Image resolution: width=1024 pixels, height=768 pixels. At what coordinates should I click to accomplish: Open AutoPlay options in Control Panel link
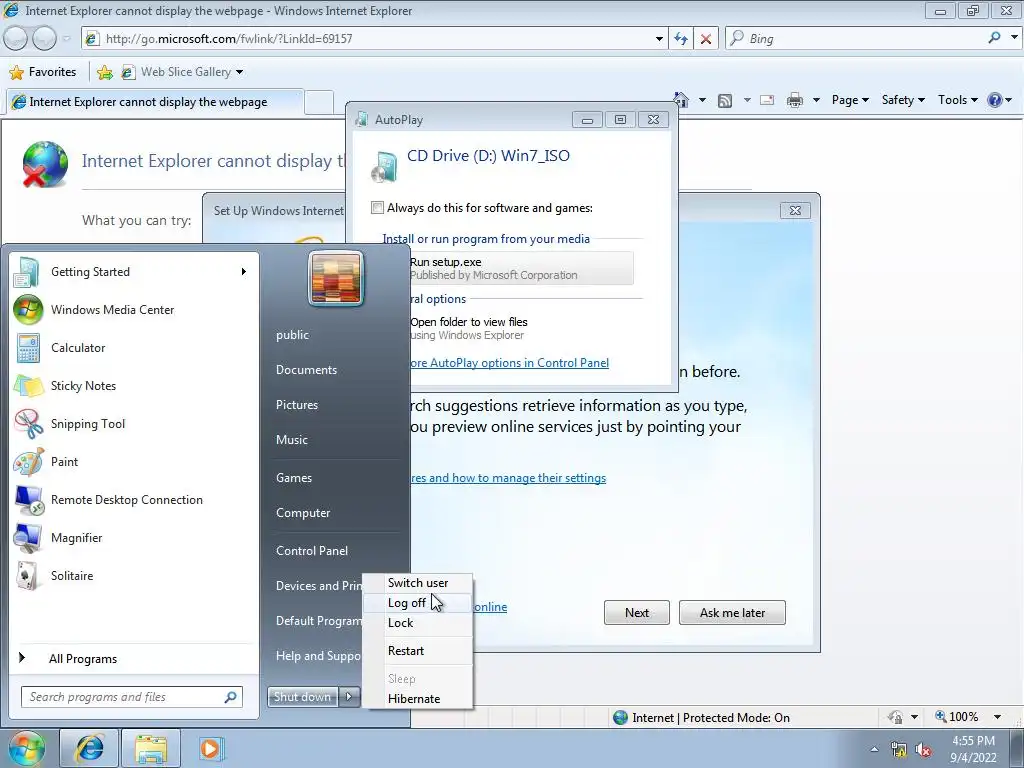click(x=509, y=363)
